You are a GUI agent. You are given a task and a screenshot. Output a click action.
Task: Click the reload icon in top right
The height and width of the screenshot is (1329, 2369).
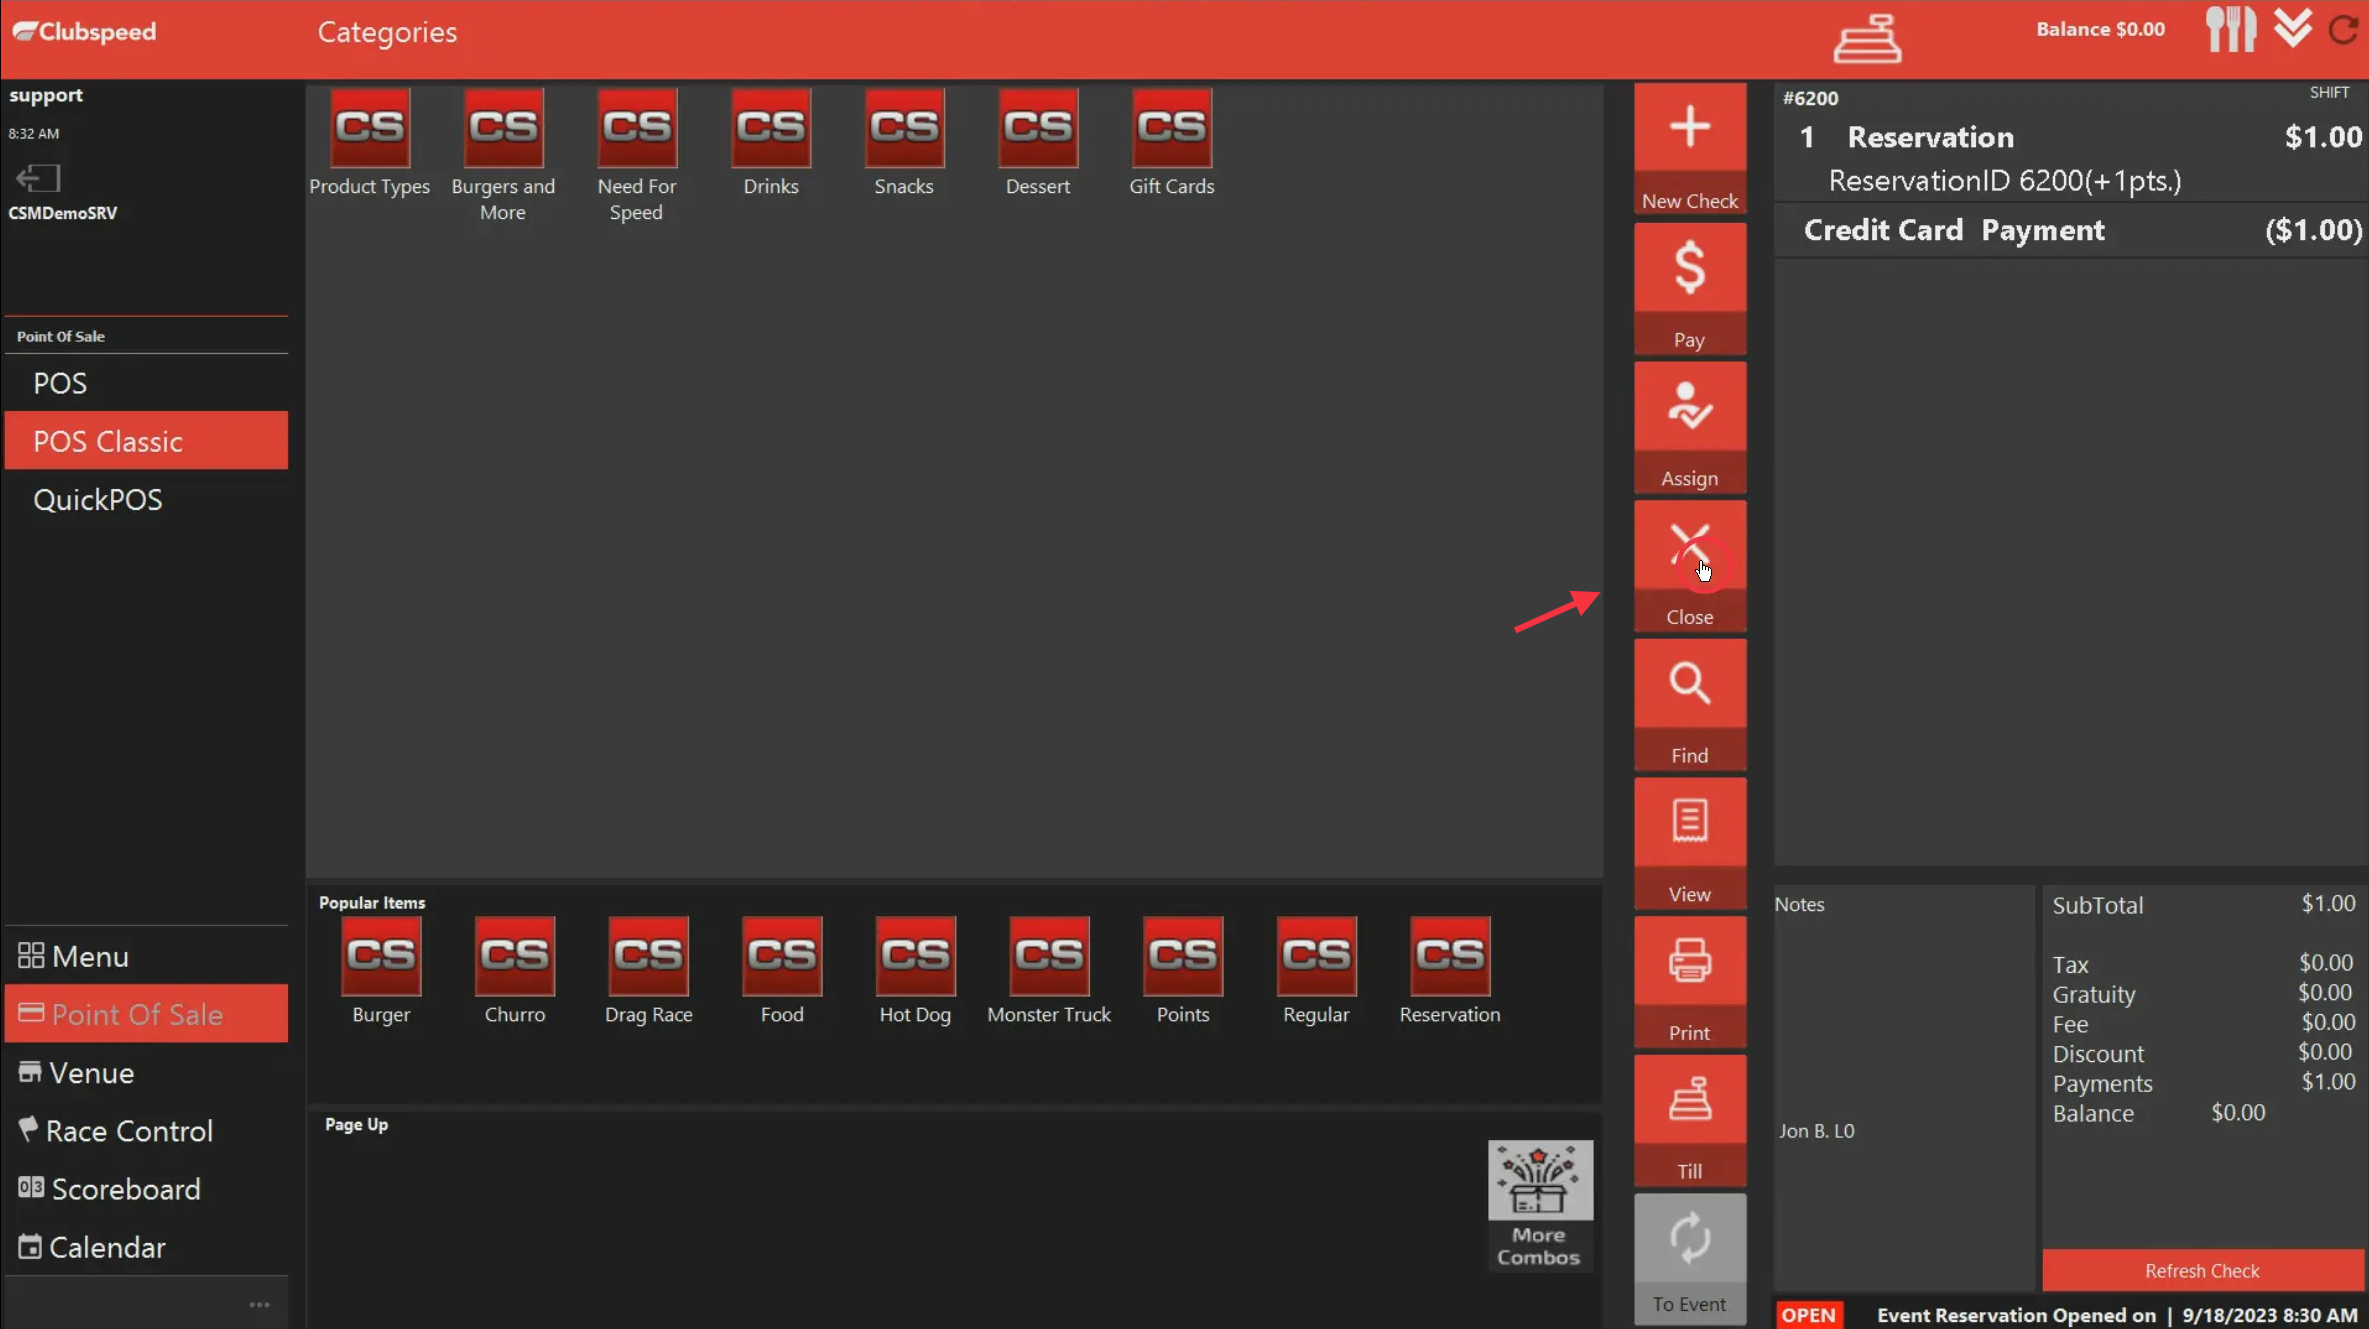tap(2344, 30)
